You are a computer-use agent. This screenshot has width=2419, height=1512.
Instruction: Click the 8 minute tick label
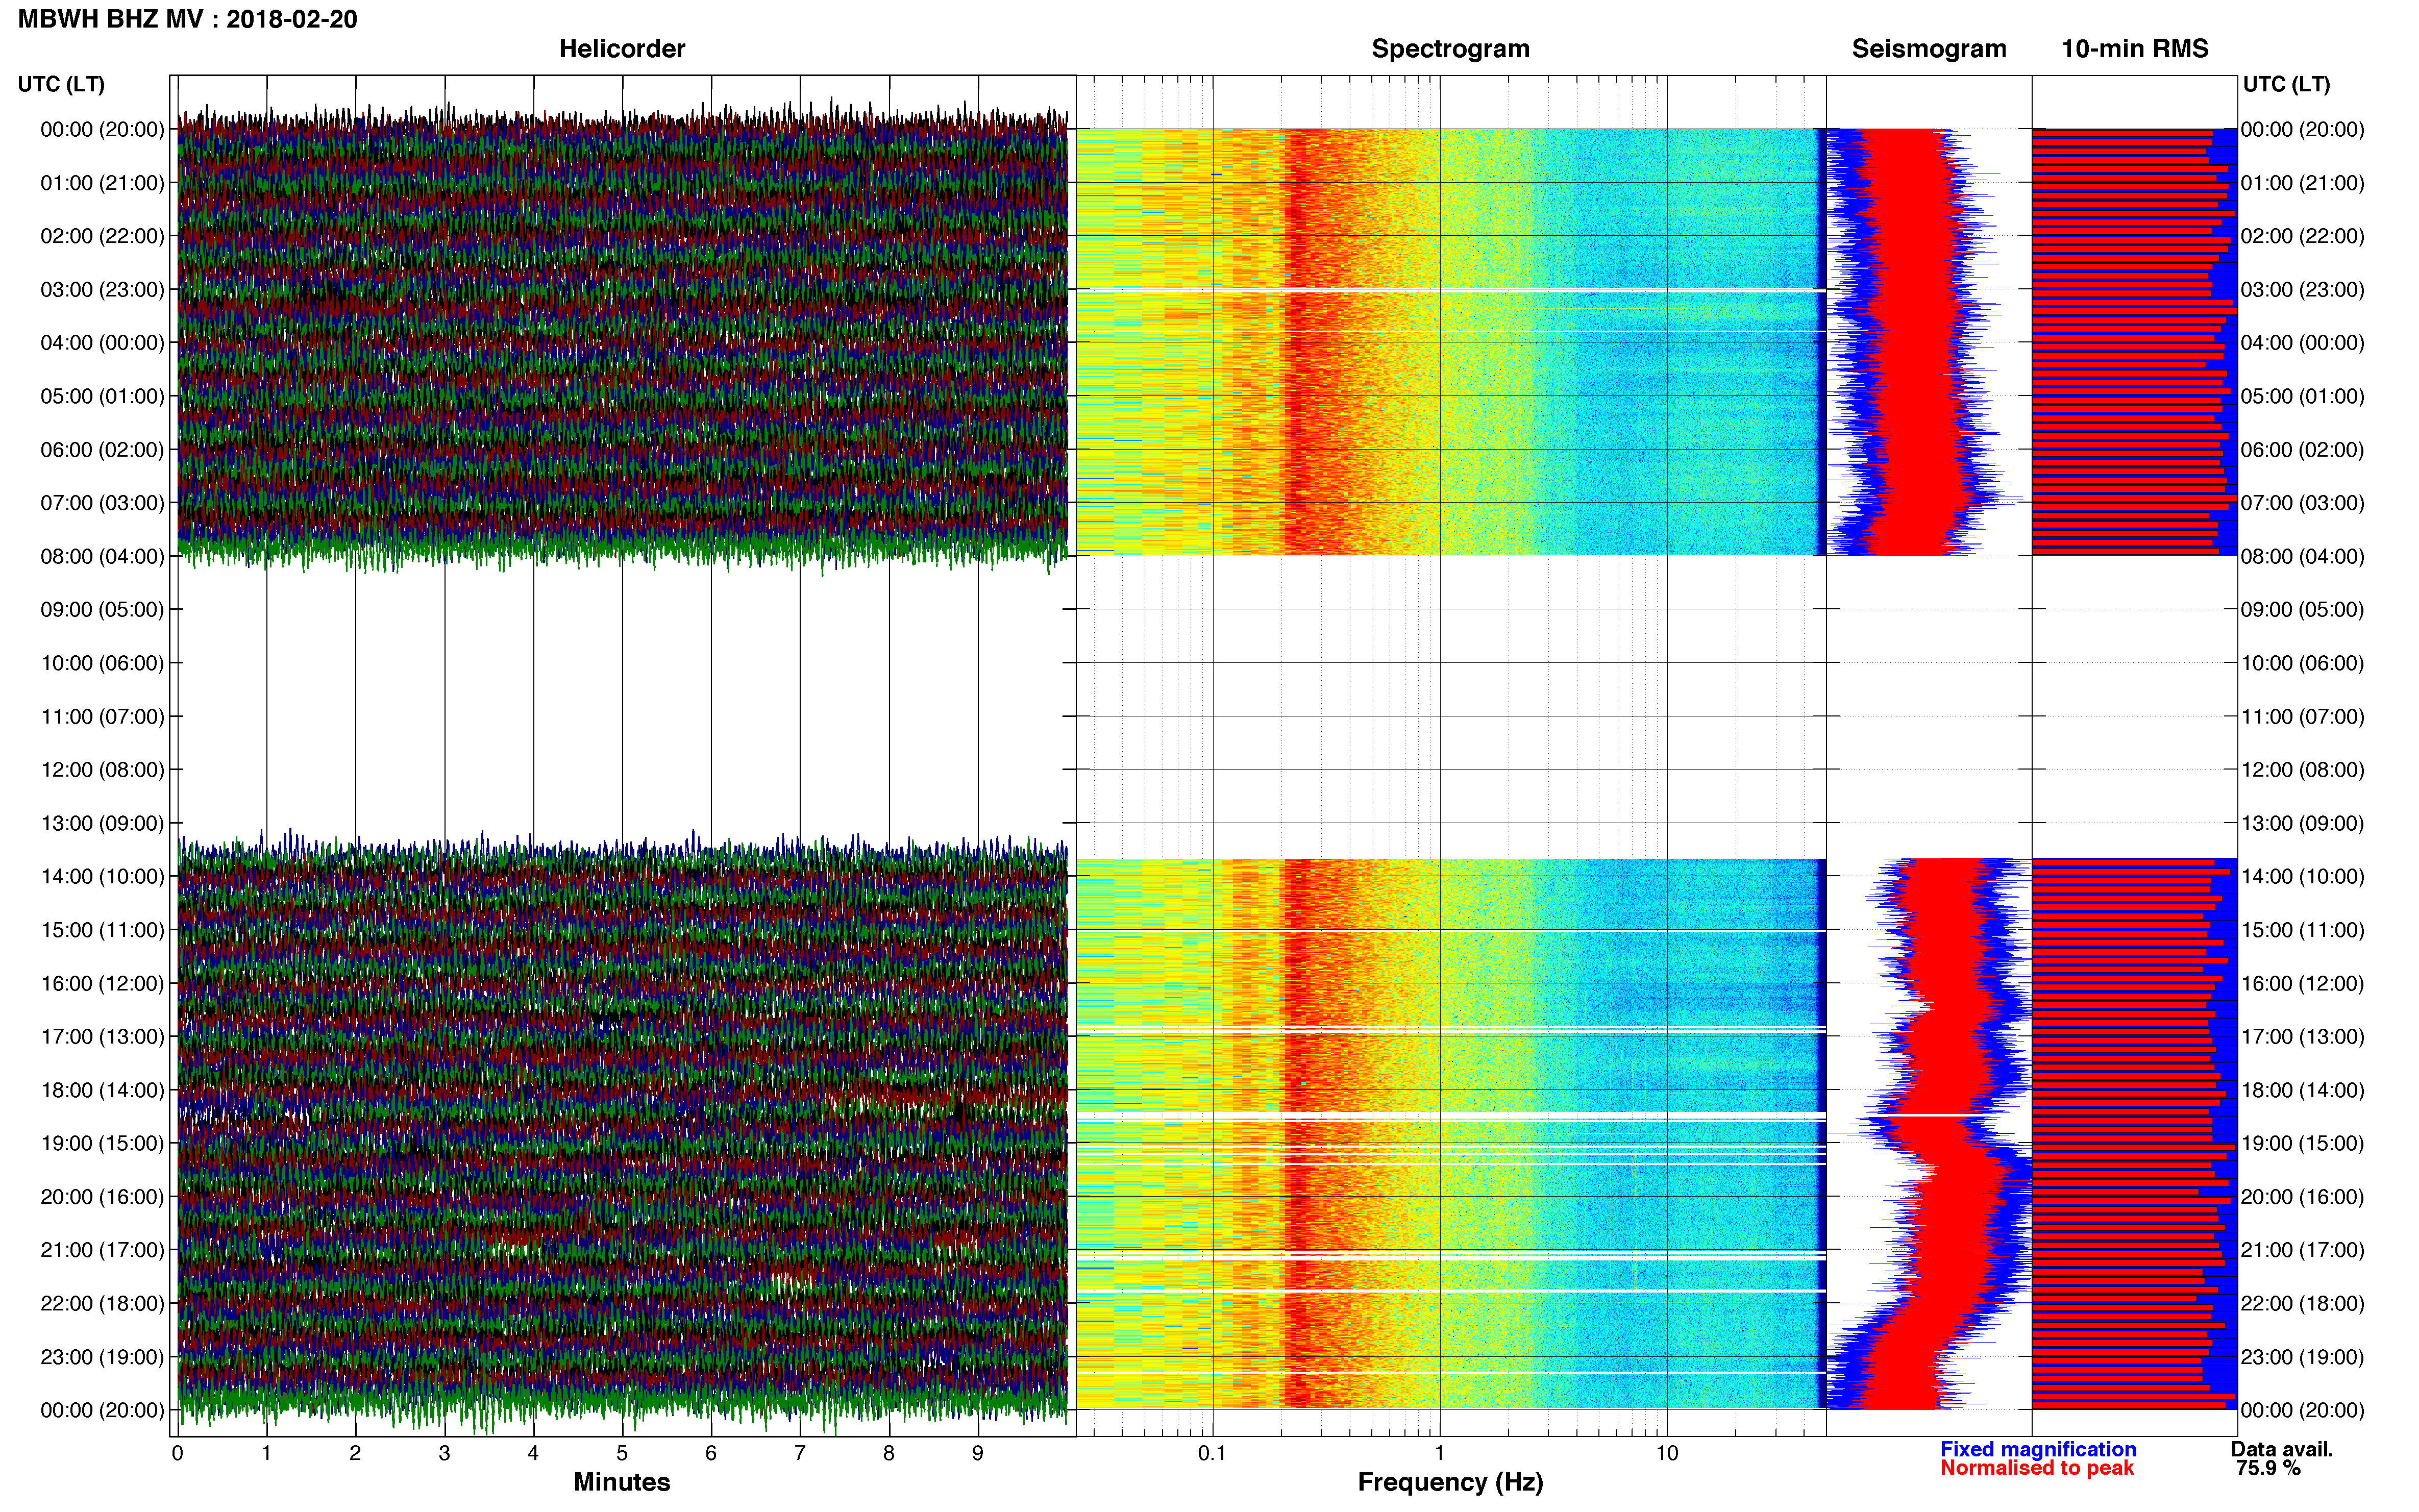[889, 1453]
